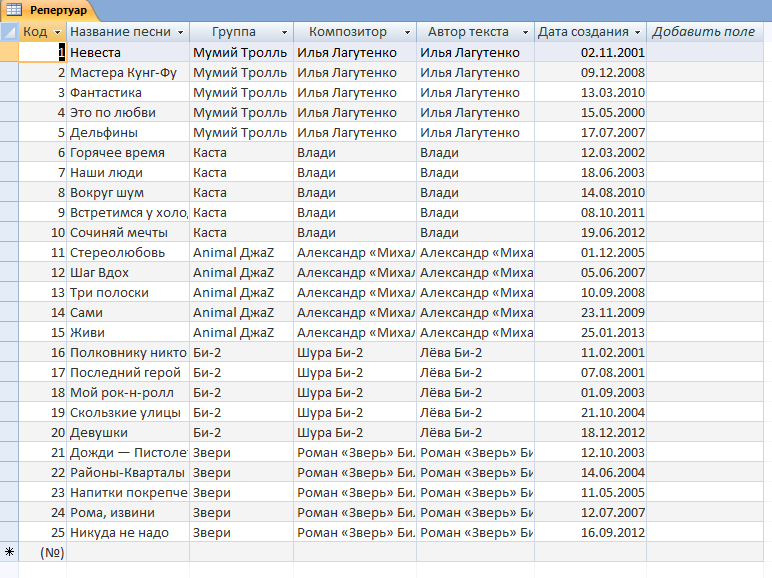Click the song cell Три полоски
This screenshot has height=578, width=772.
(x=128, y=292)
